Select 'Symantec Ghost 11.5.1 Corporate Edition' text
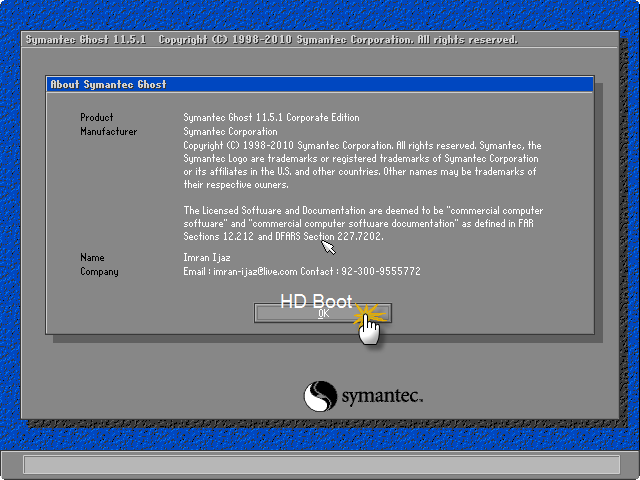Screen dimensions: 640x480 271,118
